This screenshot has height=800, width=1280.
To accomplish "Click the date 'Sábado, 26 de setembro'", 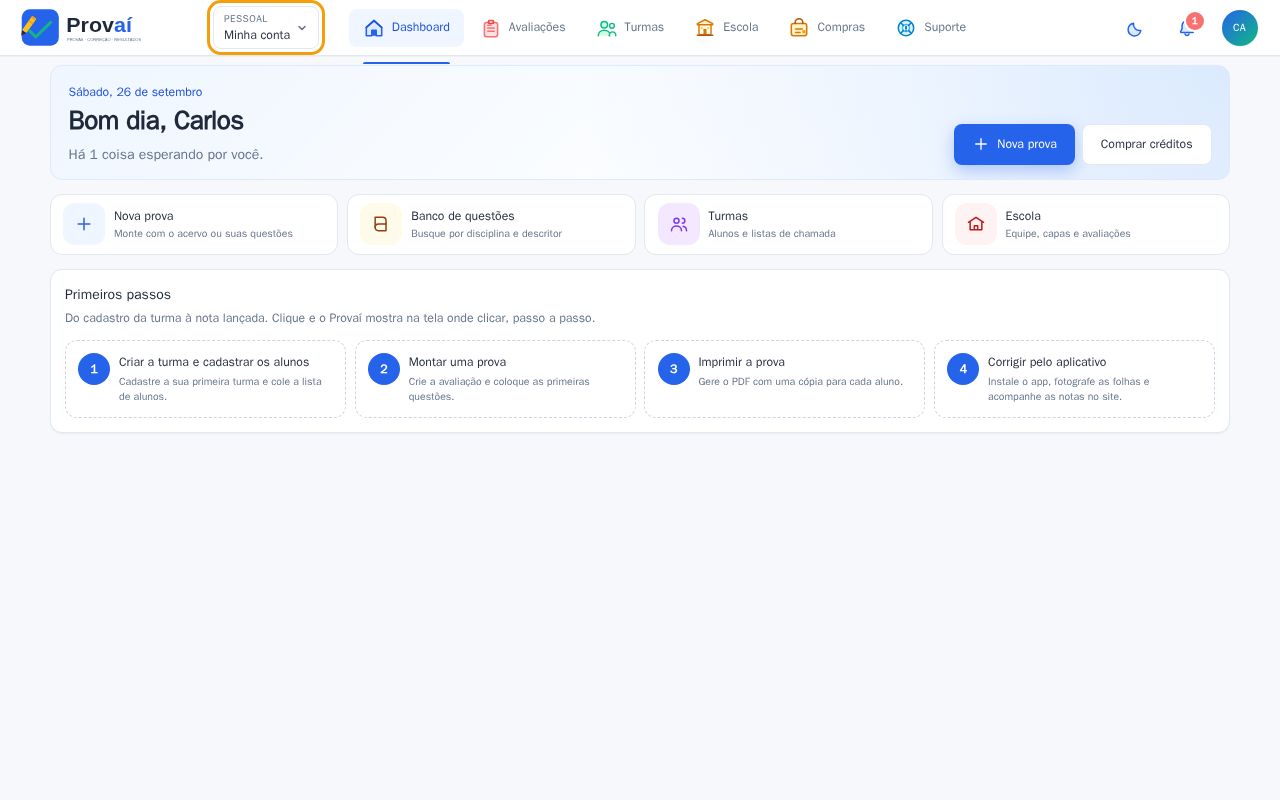I will pyautogui.click(x=135, y=92).
